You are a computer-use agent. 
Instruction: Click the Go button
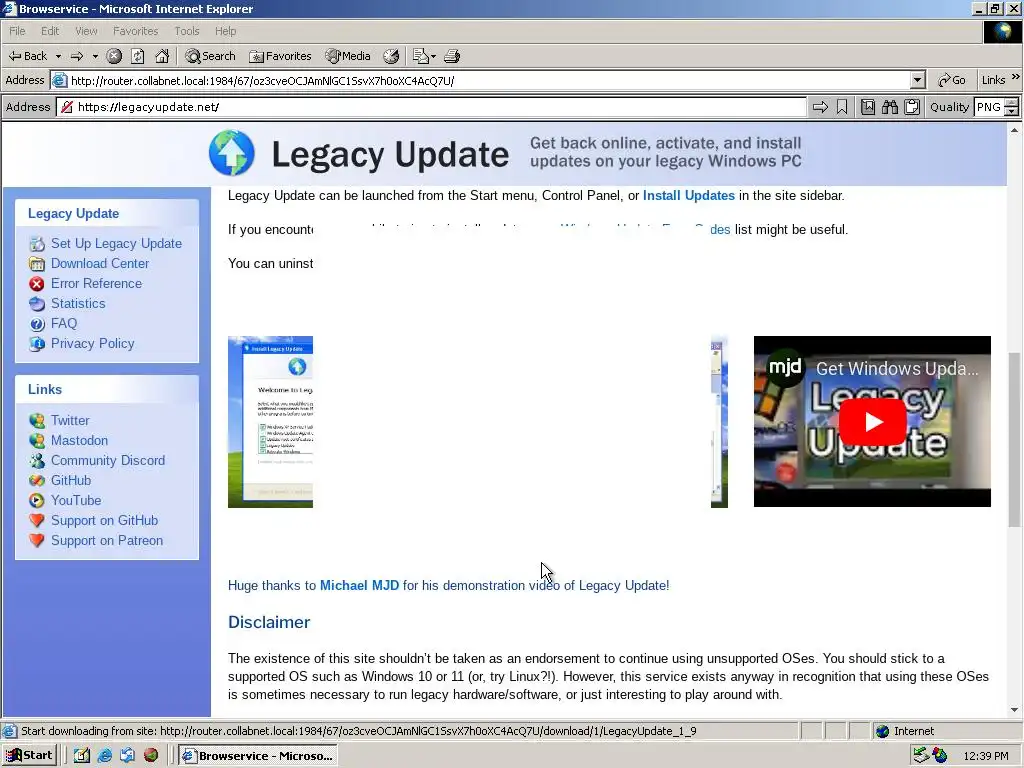pos(952,80)
